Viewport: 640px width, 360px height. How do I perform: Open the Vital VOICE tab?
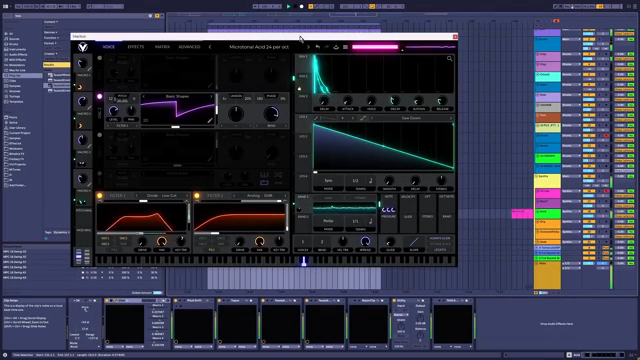tap(109, 47)
